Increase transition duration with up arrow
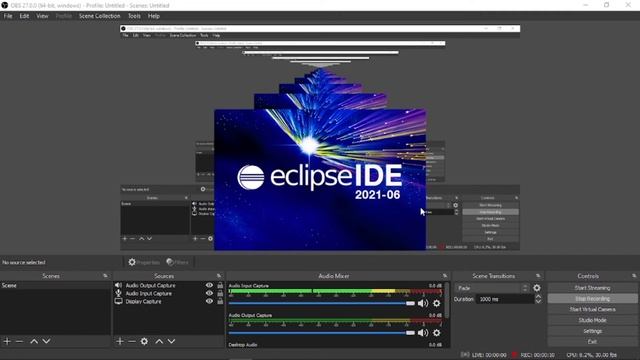The height and width of the screenshot is (360, 640). (x=538, y=297)
